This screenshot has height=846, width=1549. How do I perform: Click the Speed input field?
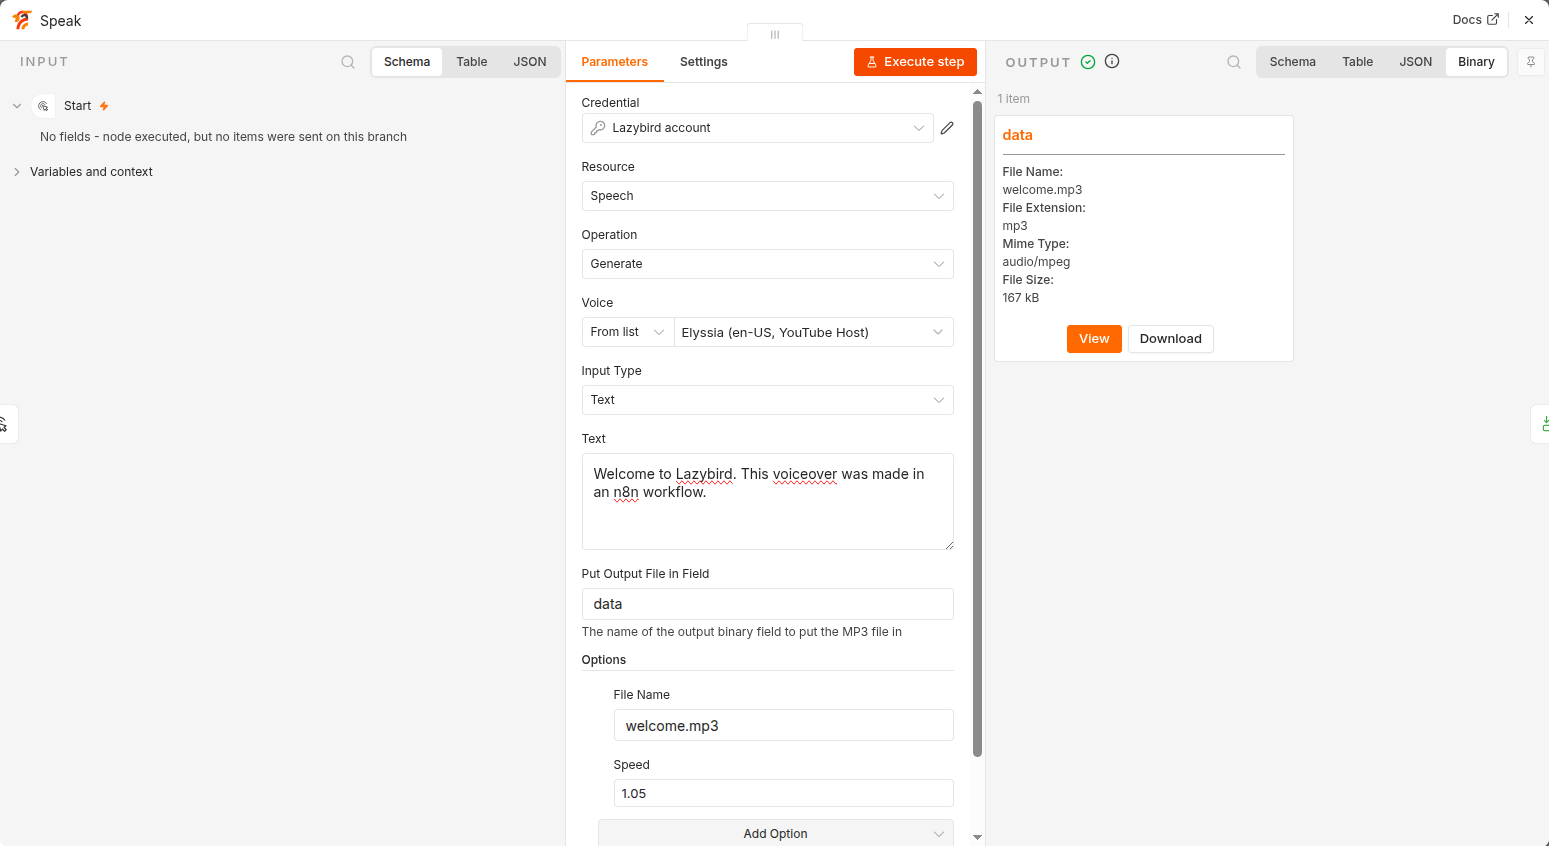784,793
